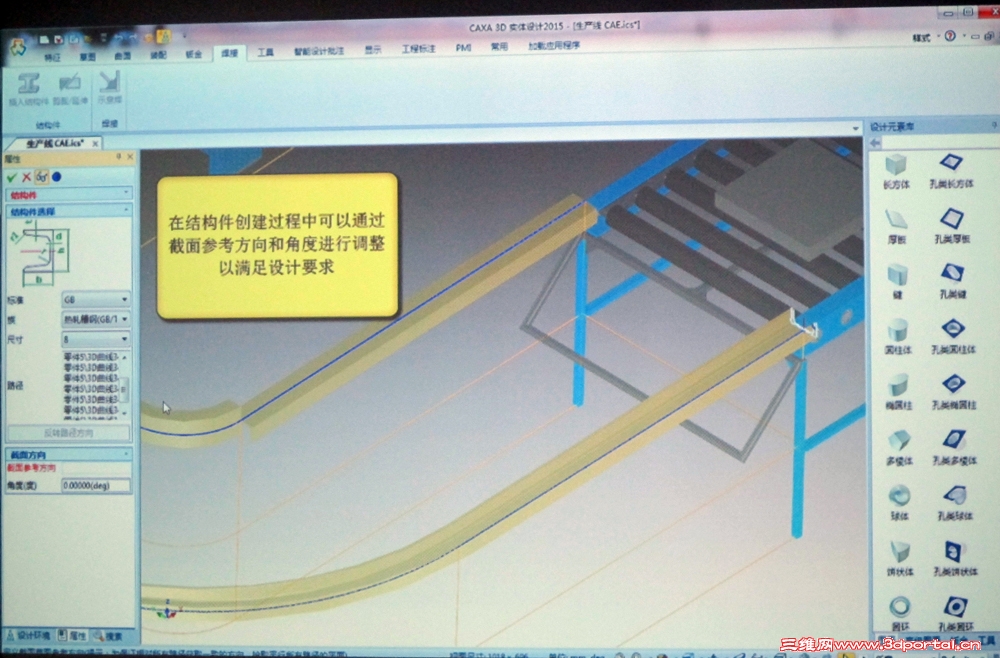The width and height of the screenshot is (1000, 658).
Task: Click the help question mark icon
Action: coord(950,36)
